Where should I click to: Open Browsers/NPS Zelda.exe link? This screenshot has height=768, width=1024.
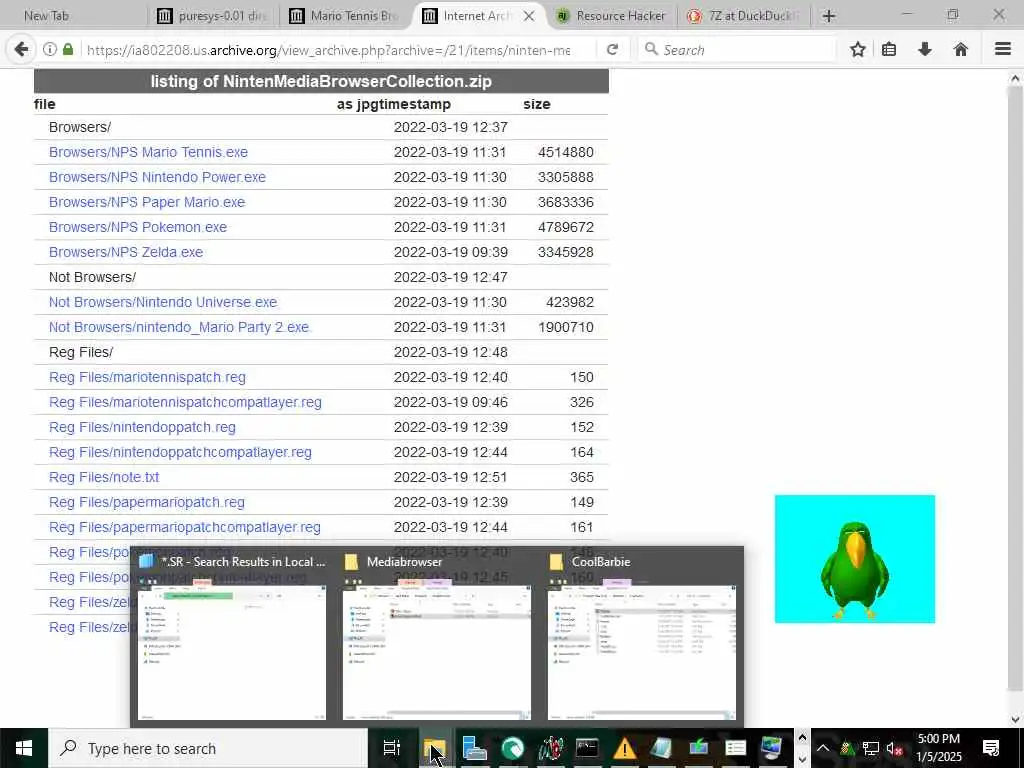click(126, 252)
